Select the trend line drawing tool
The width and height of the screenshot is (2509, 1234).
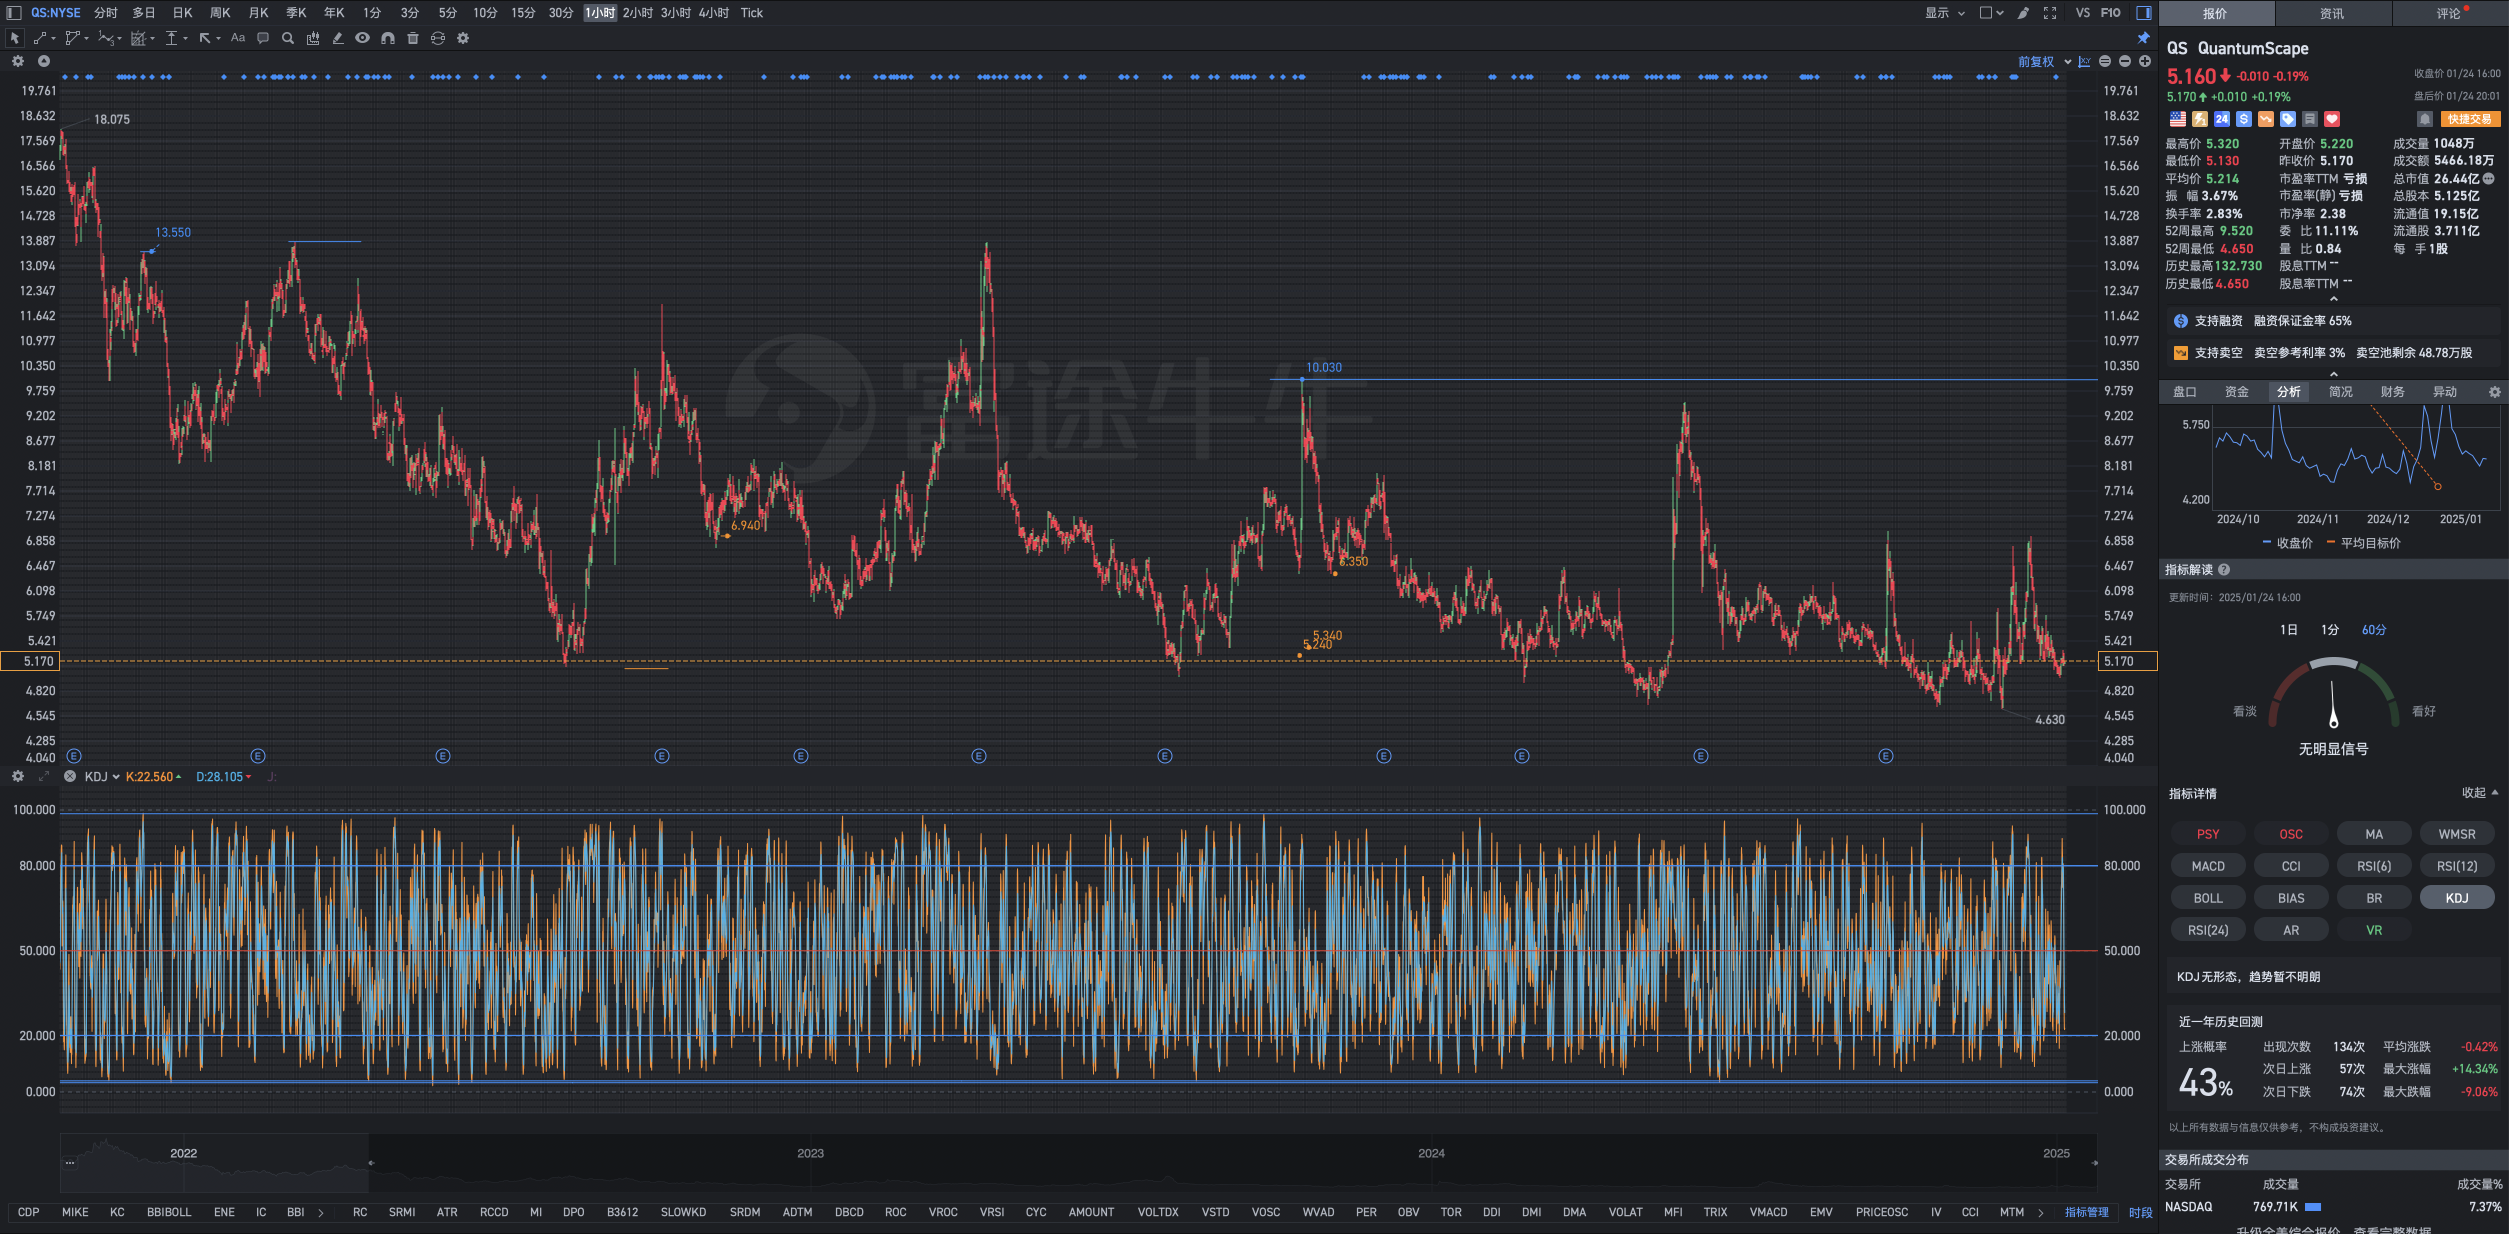[x=40, y=38]
